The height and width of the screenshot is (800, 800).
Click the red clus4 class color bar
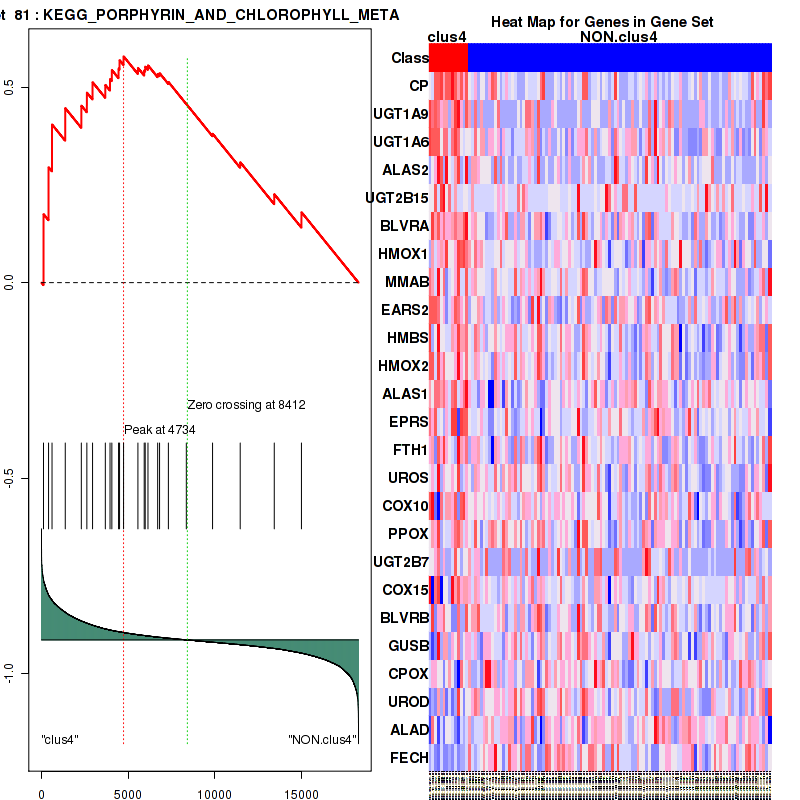point(448,58)
